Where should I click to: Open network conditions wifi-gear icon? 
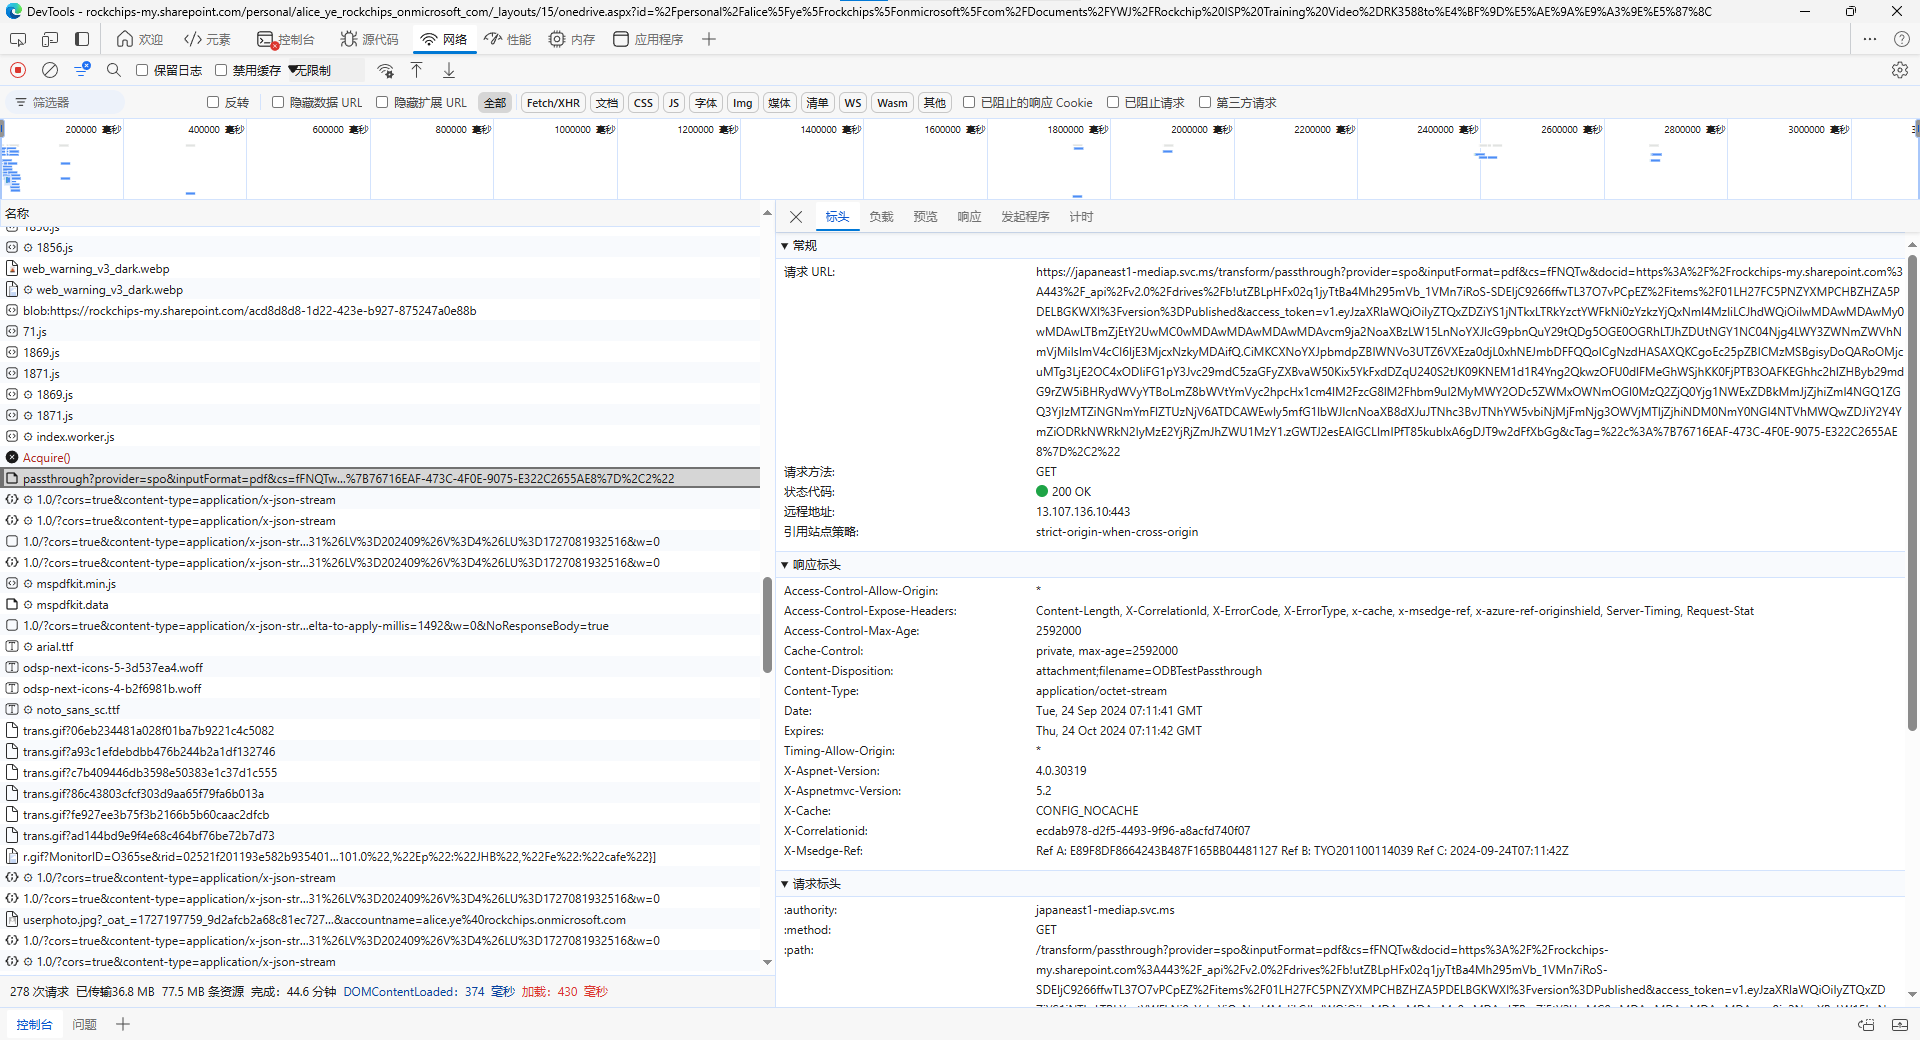pyautogui.click(x=386, y=70)
